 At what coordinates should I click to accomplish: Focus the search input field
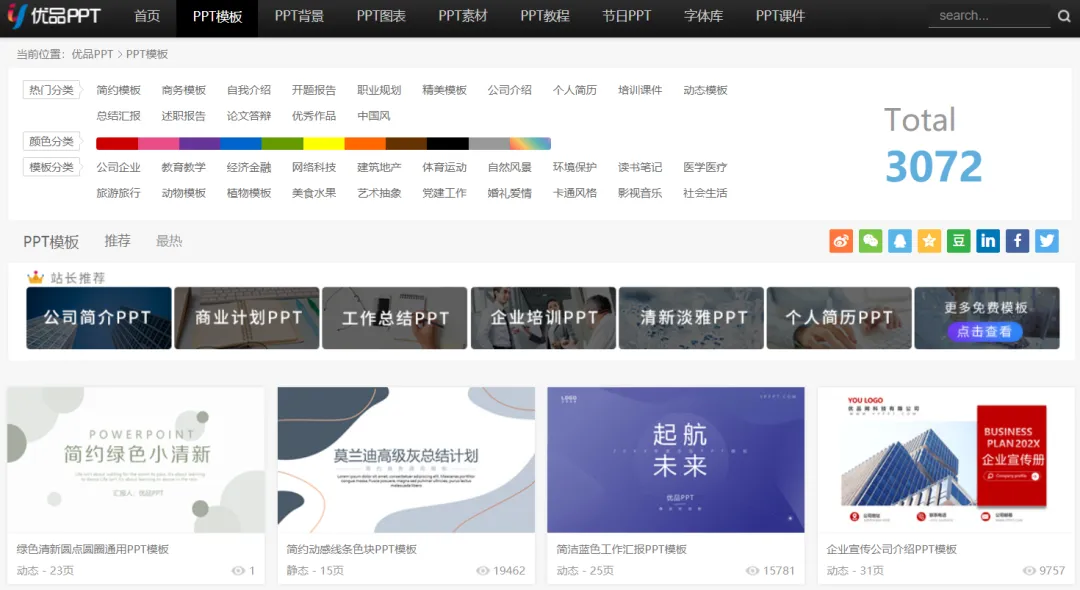(989, 16)
